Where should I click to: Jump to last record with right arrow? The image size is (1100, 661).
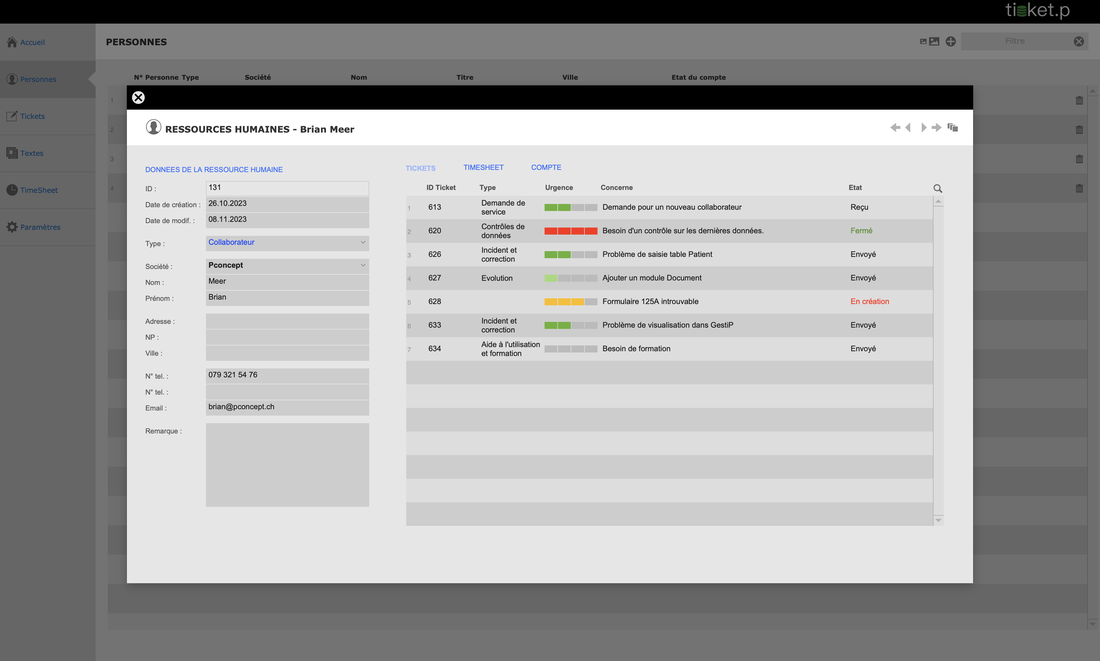[937, 128]
